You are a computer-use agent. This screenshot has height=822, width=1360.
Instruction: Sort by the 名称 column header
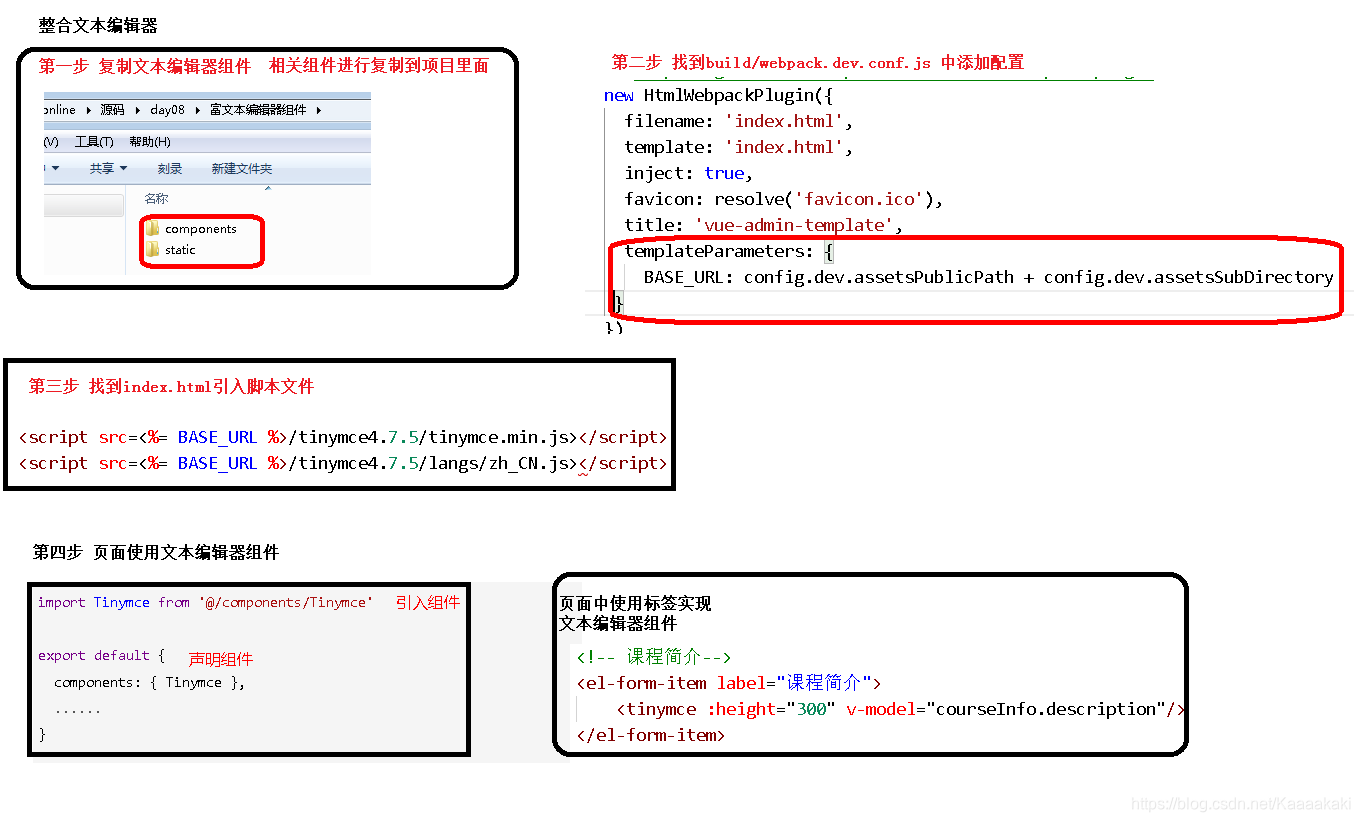click(156, 199)
